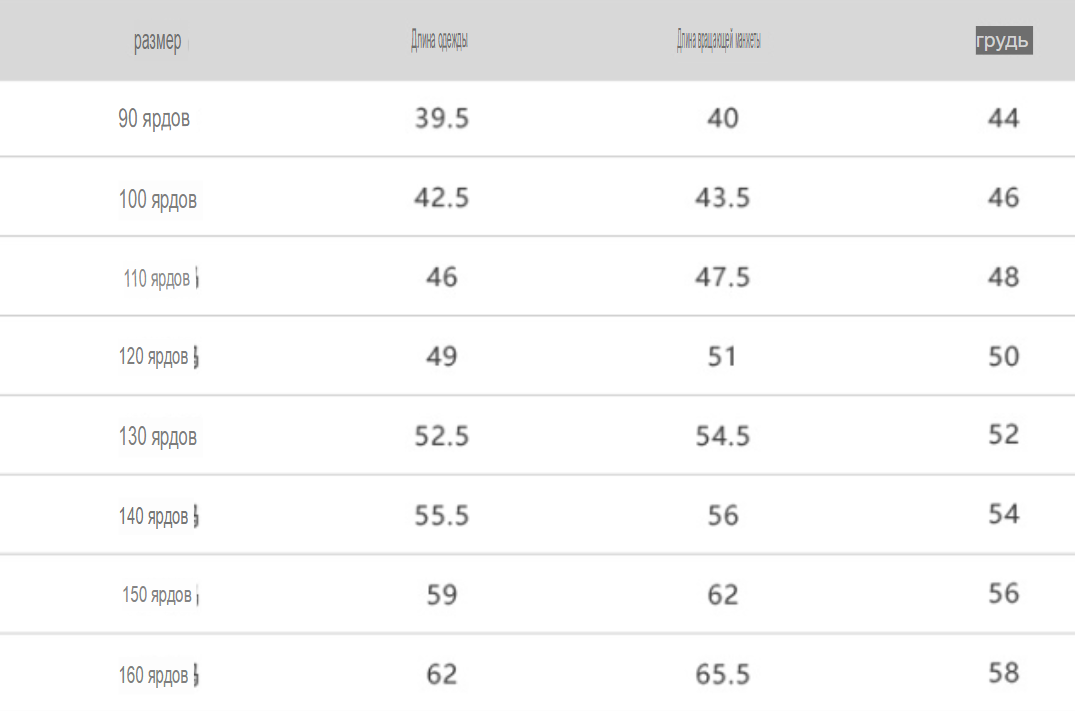Select the 110 ярдов size label
Viewport: 1075px width, 711px height.
[x=156, y=279]
